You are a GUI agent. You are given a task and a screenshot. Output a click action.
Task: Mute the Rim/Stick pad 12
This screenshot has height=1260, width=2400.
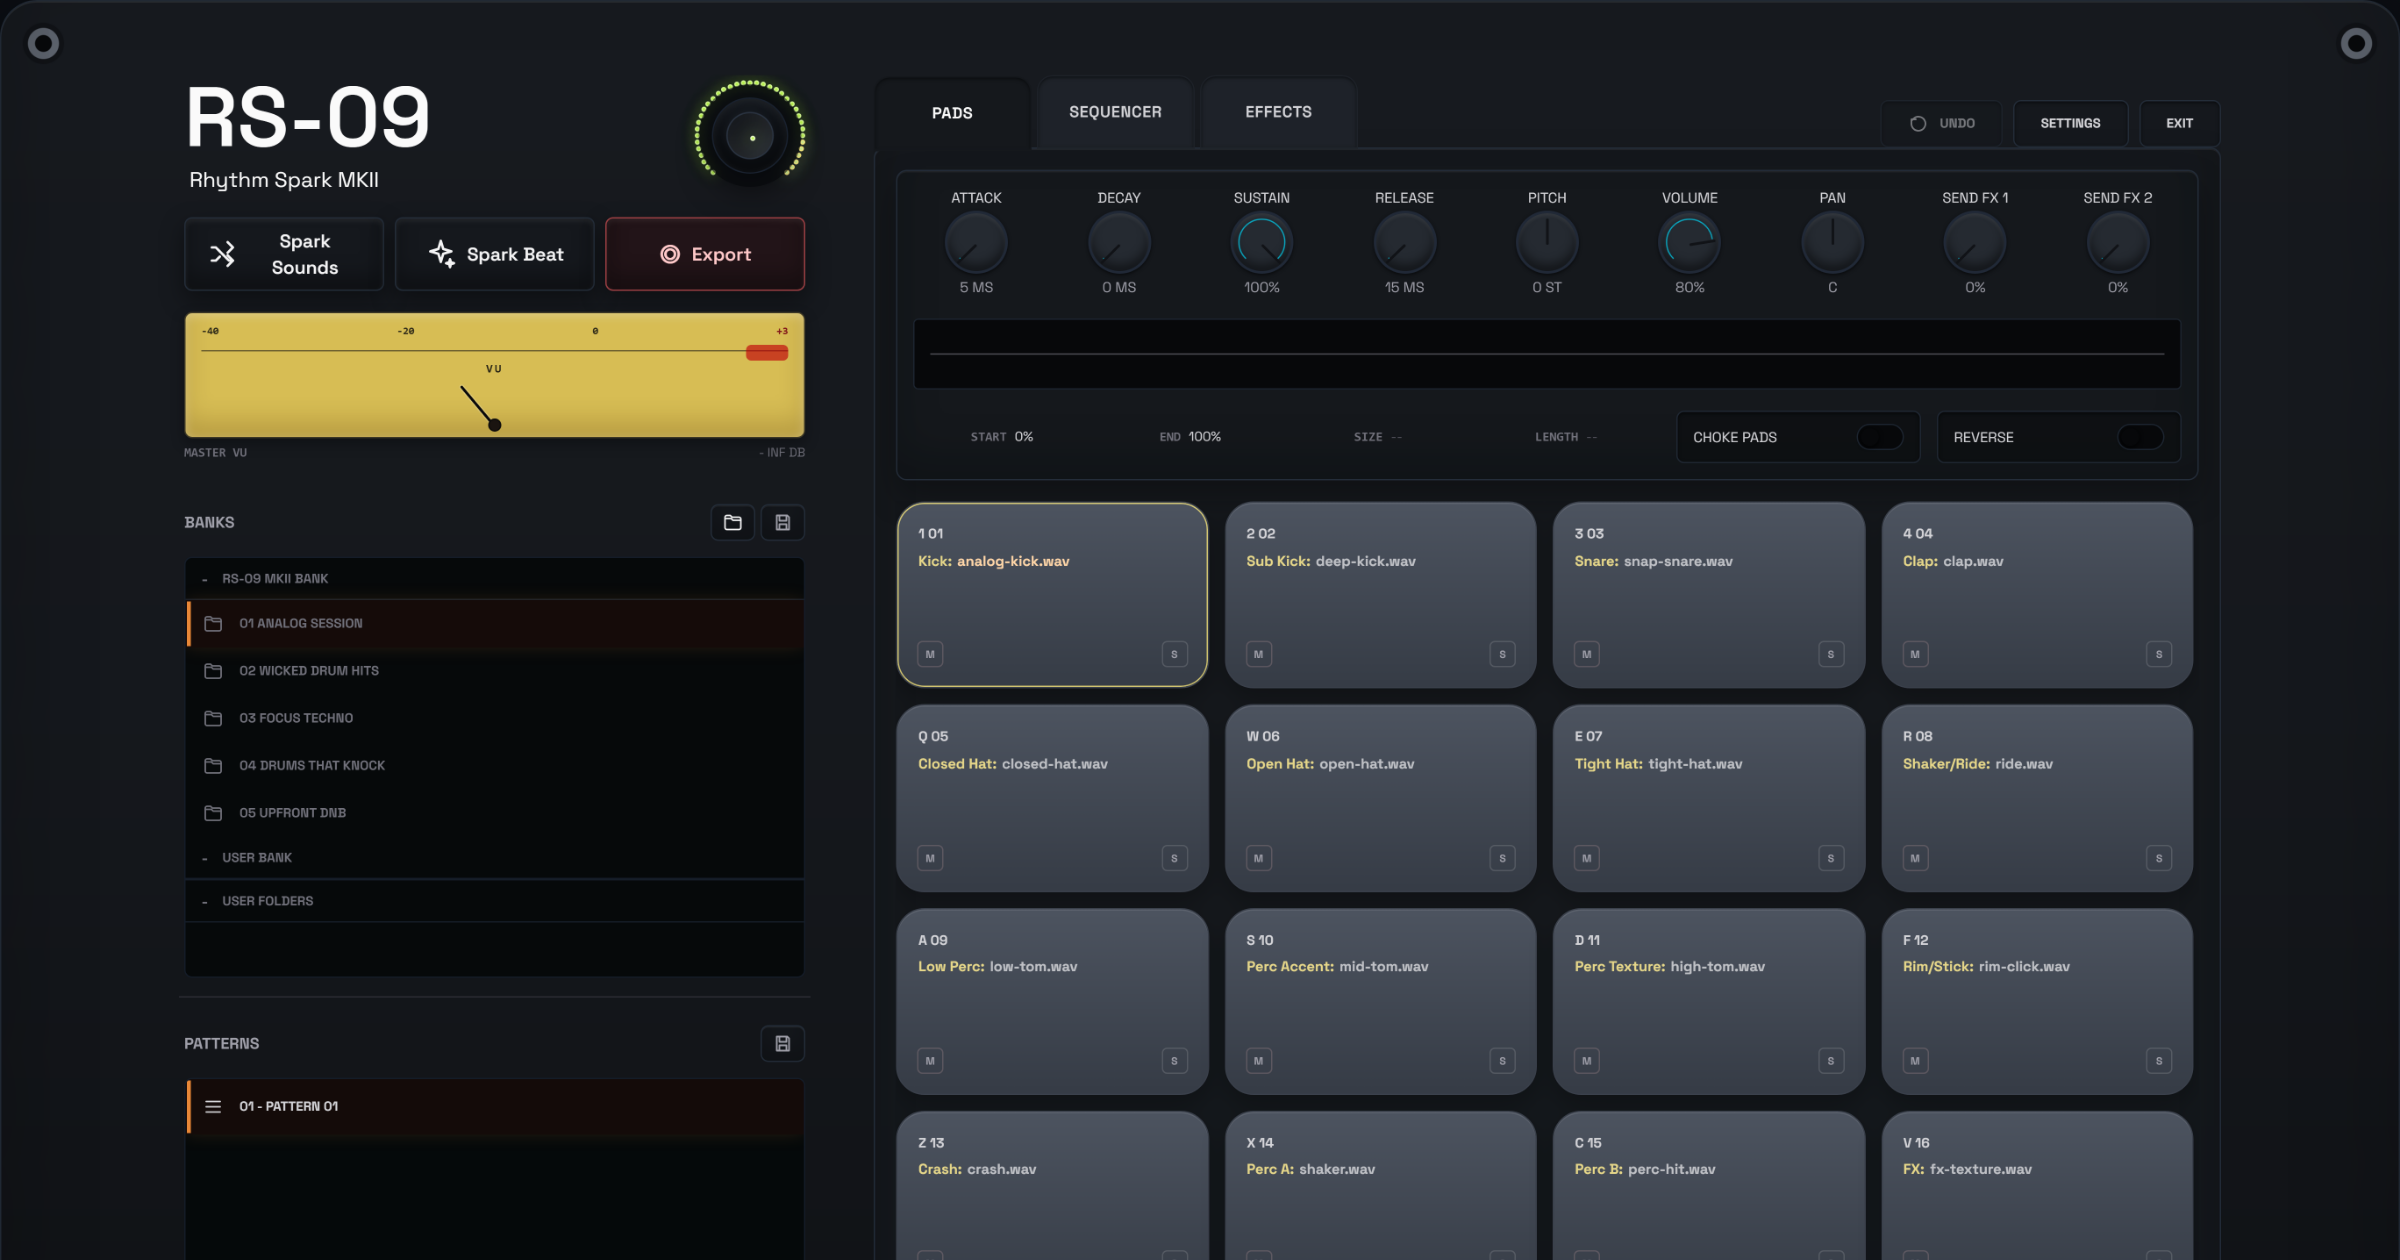pos(1915,1061)
